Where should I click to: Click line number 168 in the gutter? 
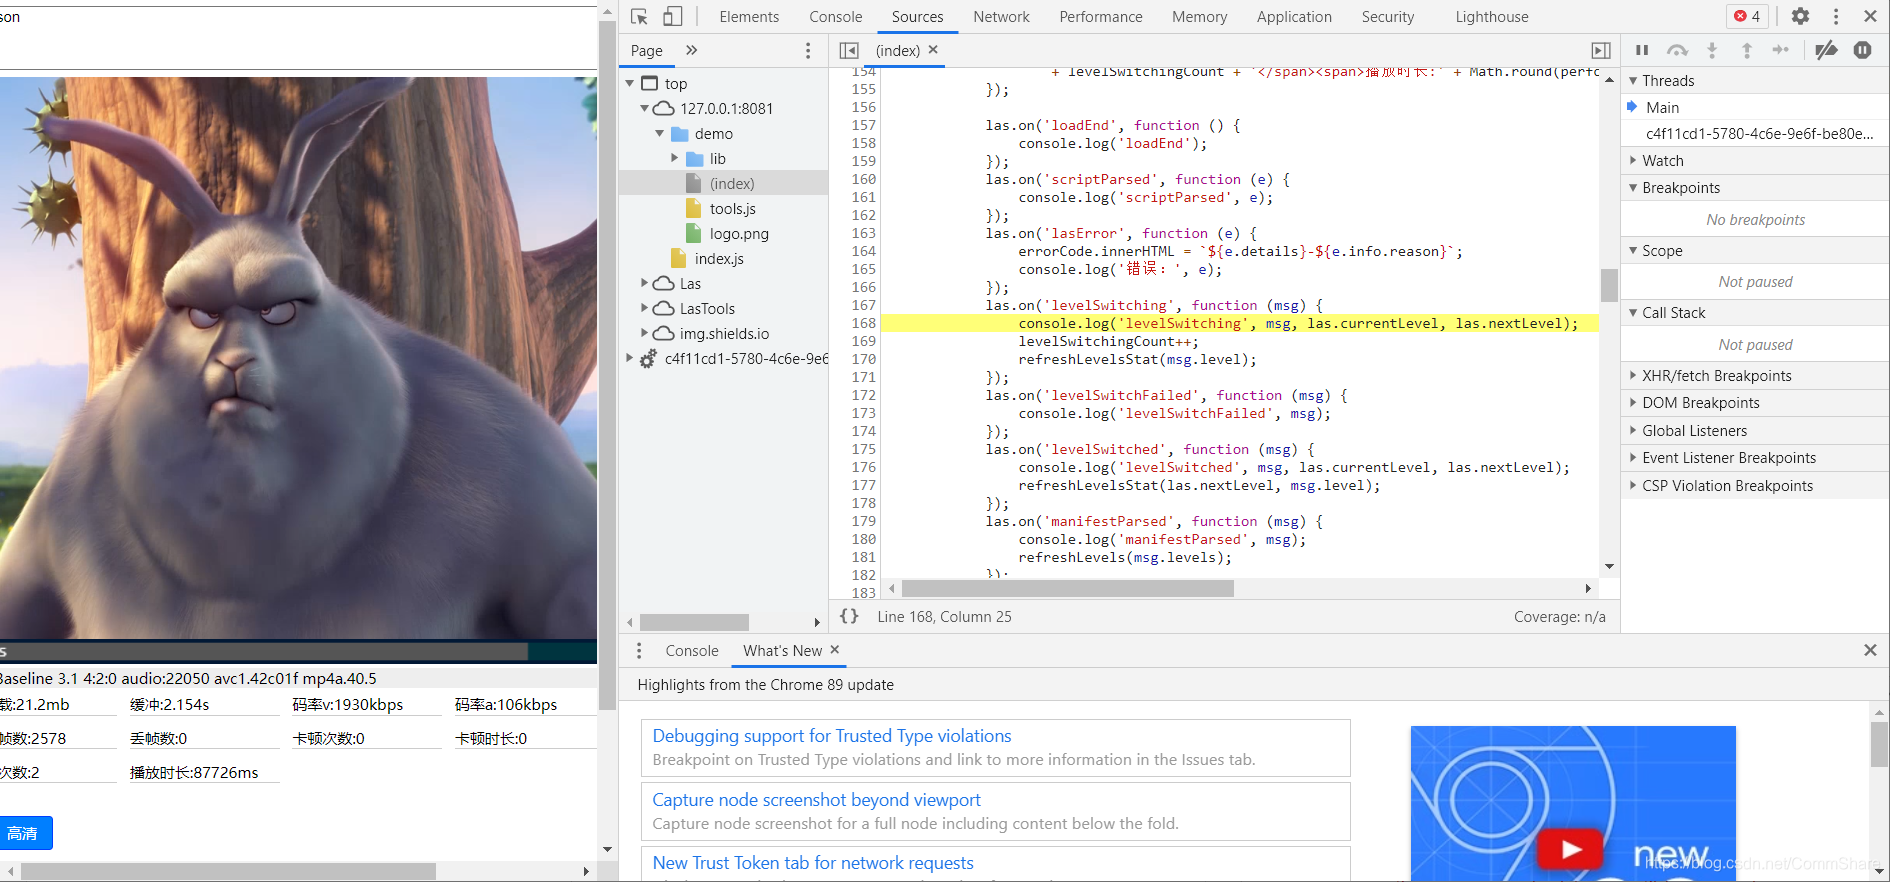pyautogui.click(x=863, y=323)
